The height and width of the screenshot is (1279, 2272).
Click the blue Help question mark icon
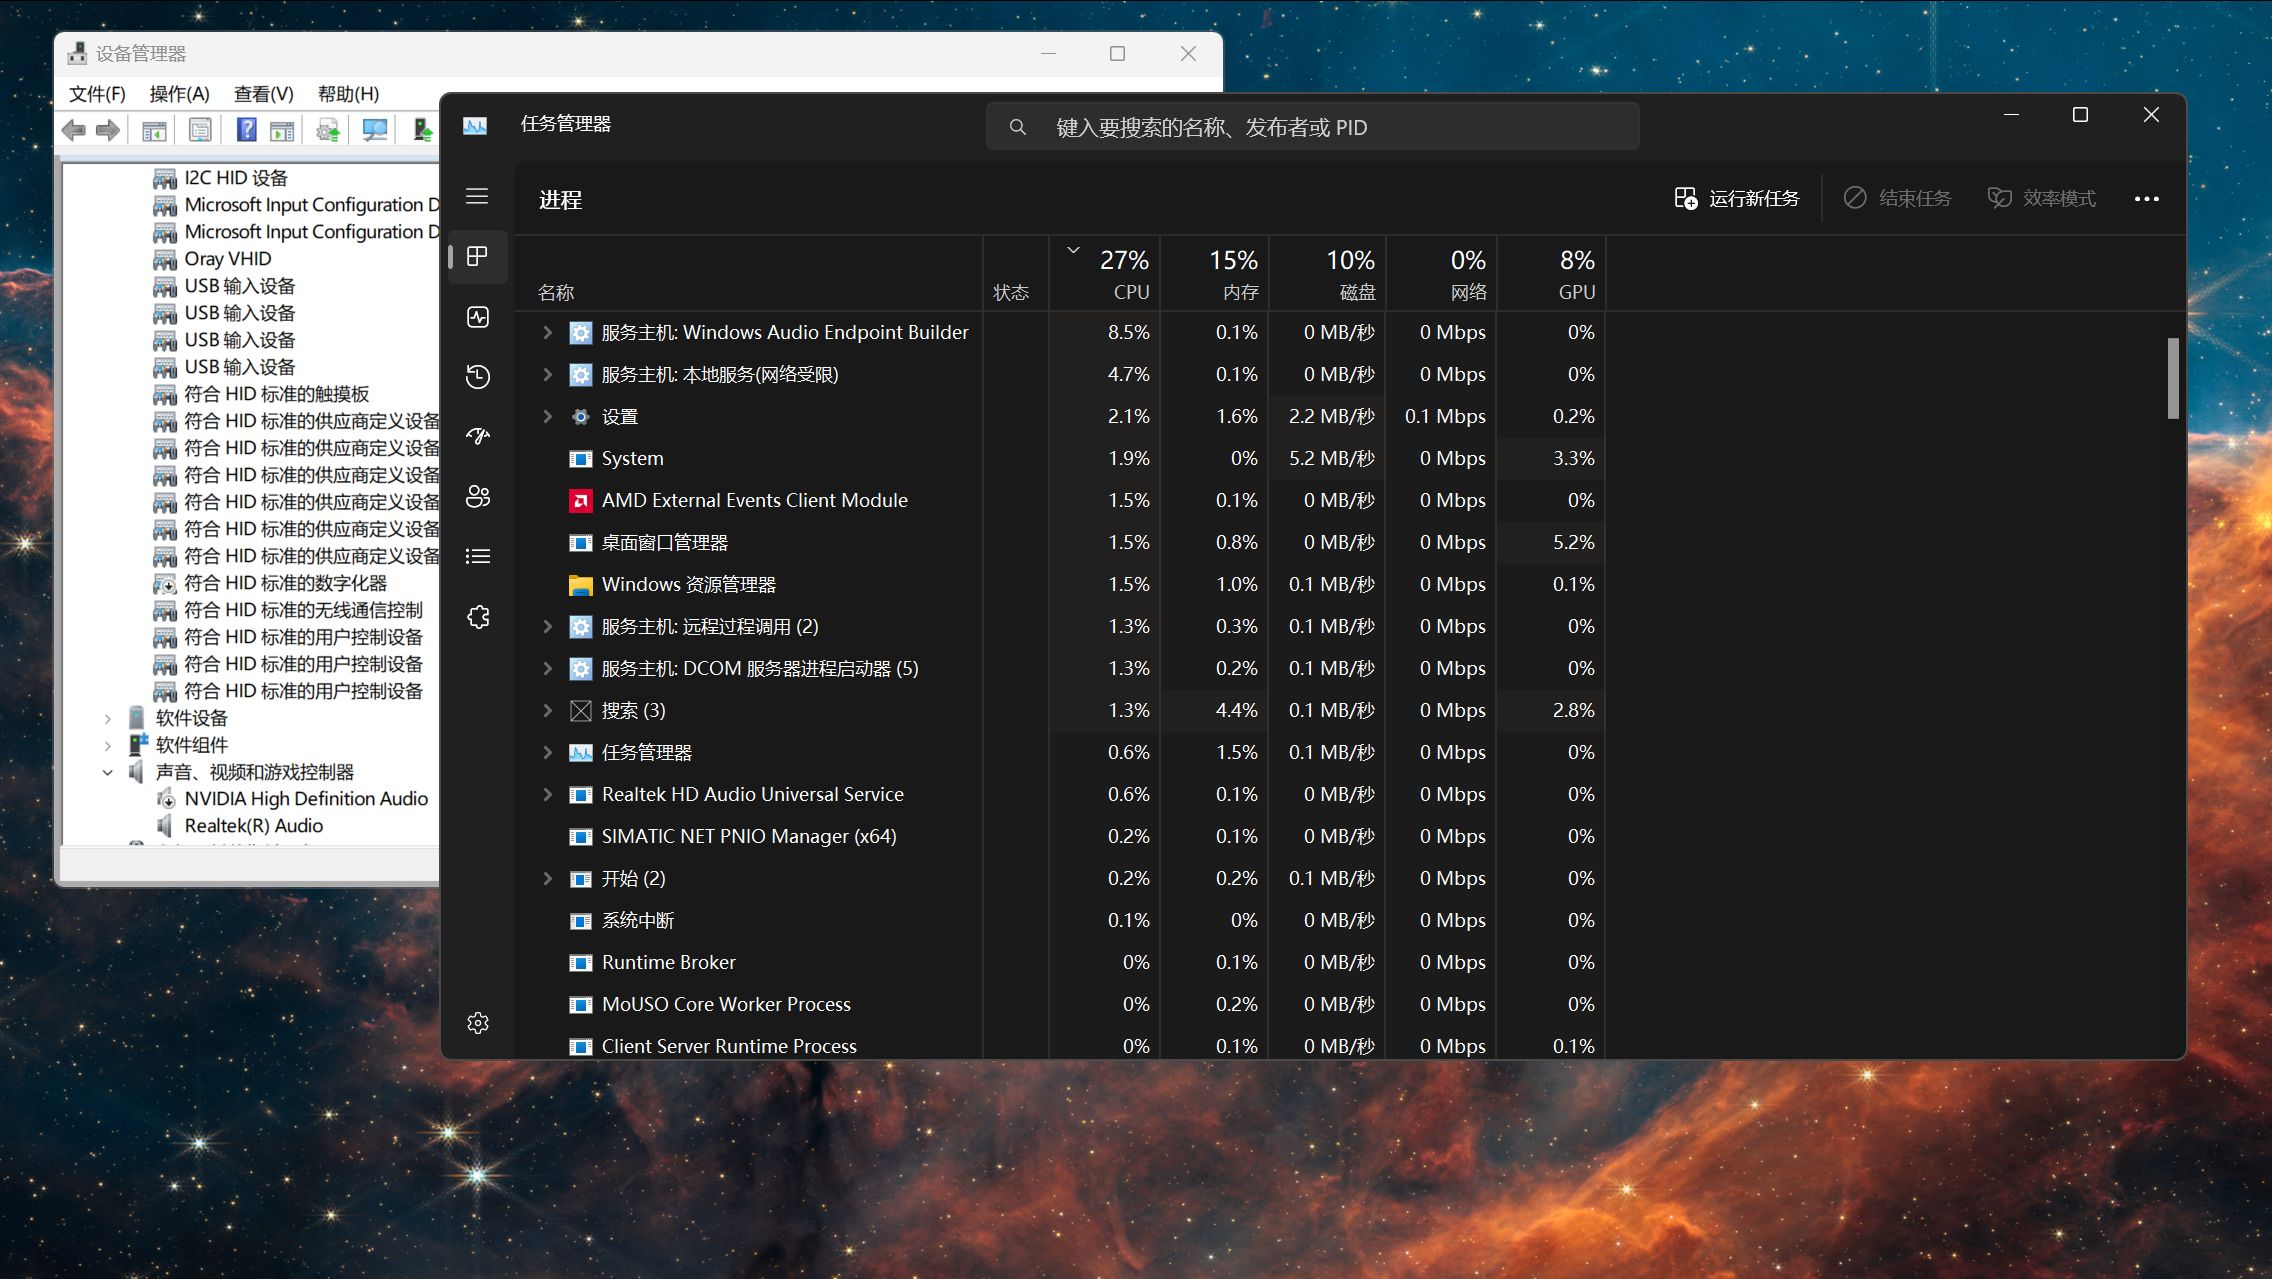tap(246, 130)
